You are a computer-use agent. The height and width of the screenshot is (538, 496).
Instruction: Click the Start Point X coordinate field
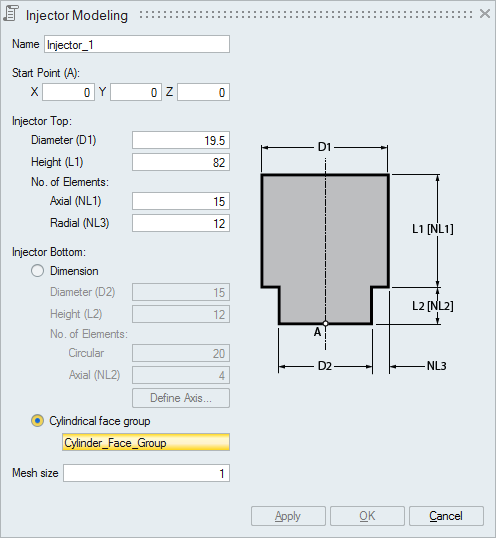[x=68, y=92]
